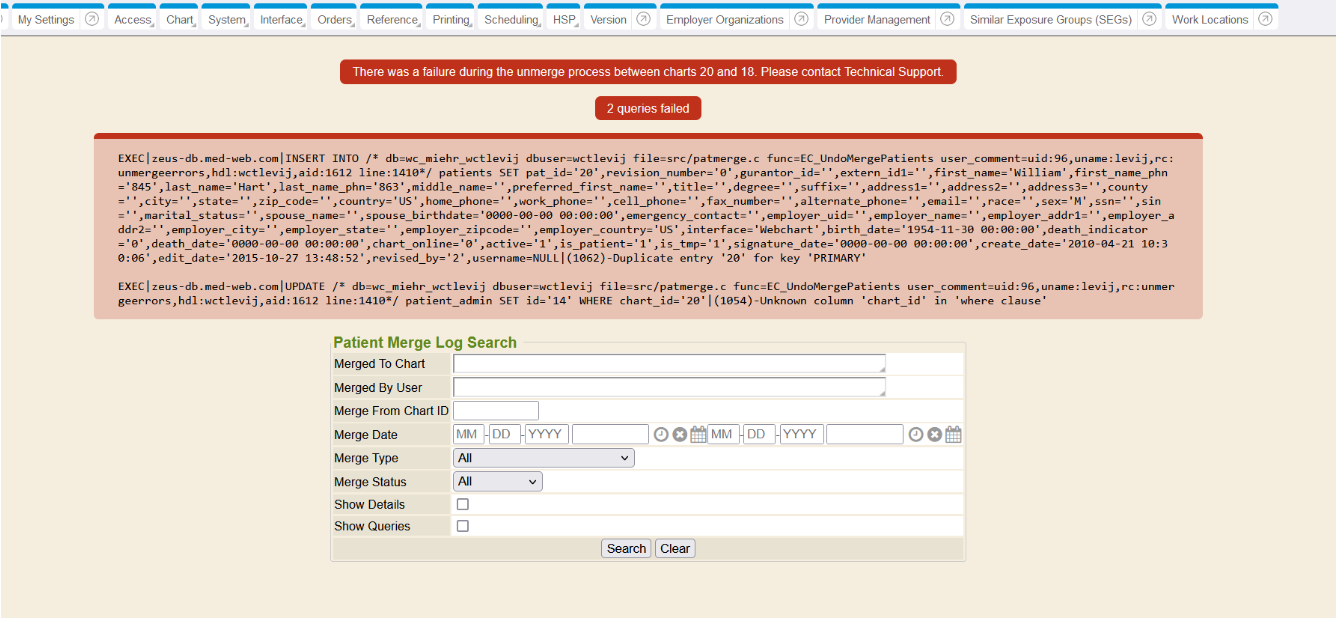
Task: Click the Clear button
Action: tap(675, 549)
